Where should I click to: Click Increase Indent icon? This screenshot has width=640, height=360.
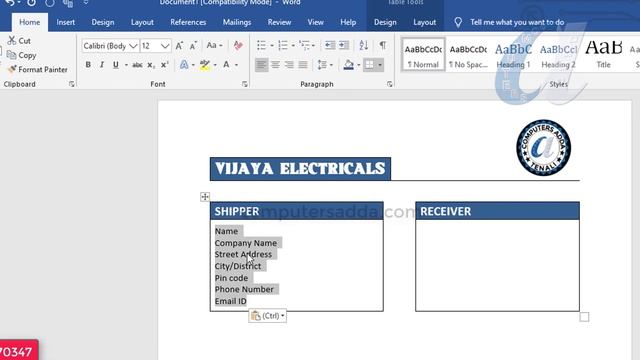[x=344, y=45]
